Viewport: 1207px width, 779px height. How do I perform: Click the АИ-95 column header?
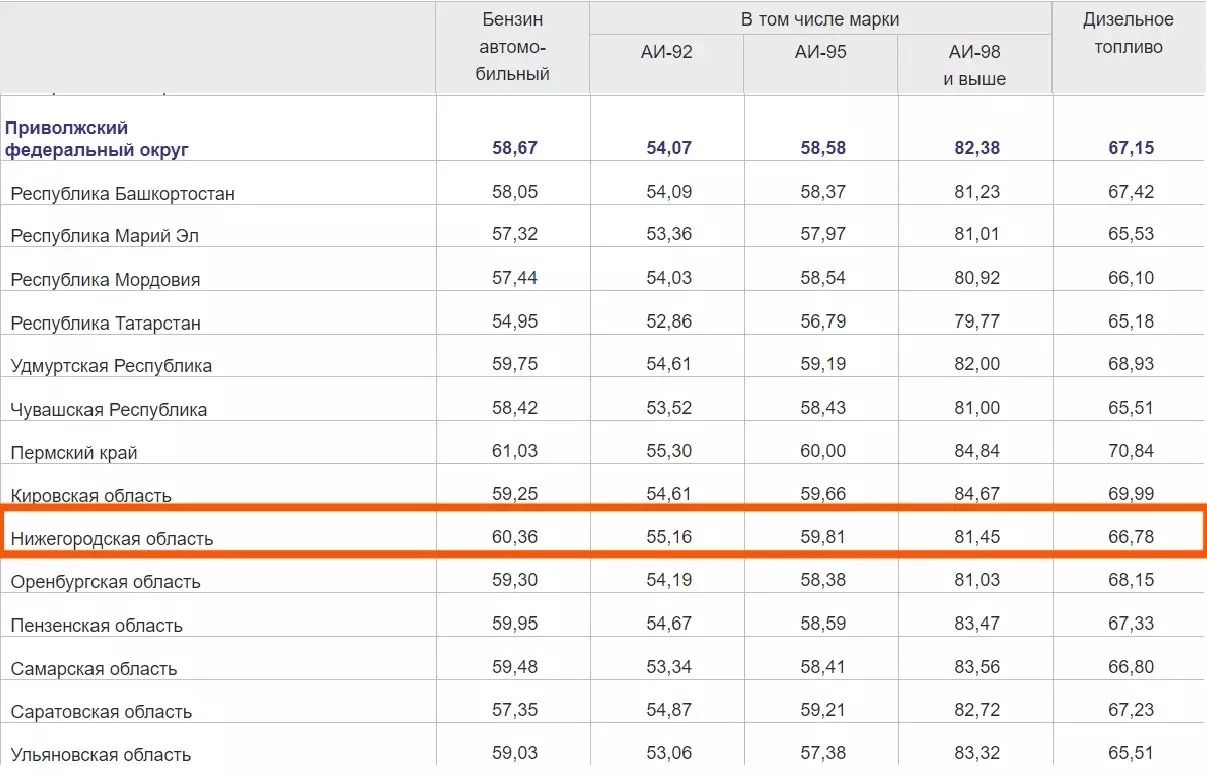pyautogui.click(x=820, y=52)
